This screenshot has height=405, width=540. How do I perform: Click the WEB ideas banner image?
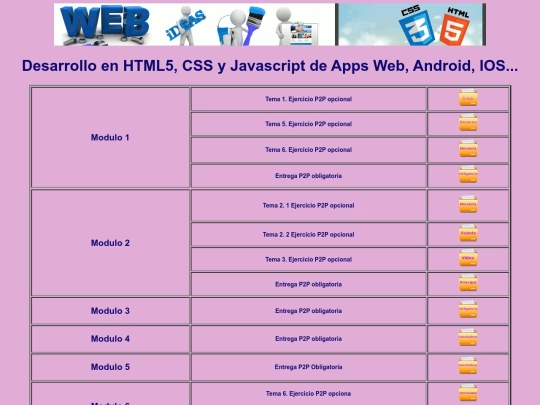tap(195, 24)
